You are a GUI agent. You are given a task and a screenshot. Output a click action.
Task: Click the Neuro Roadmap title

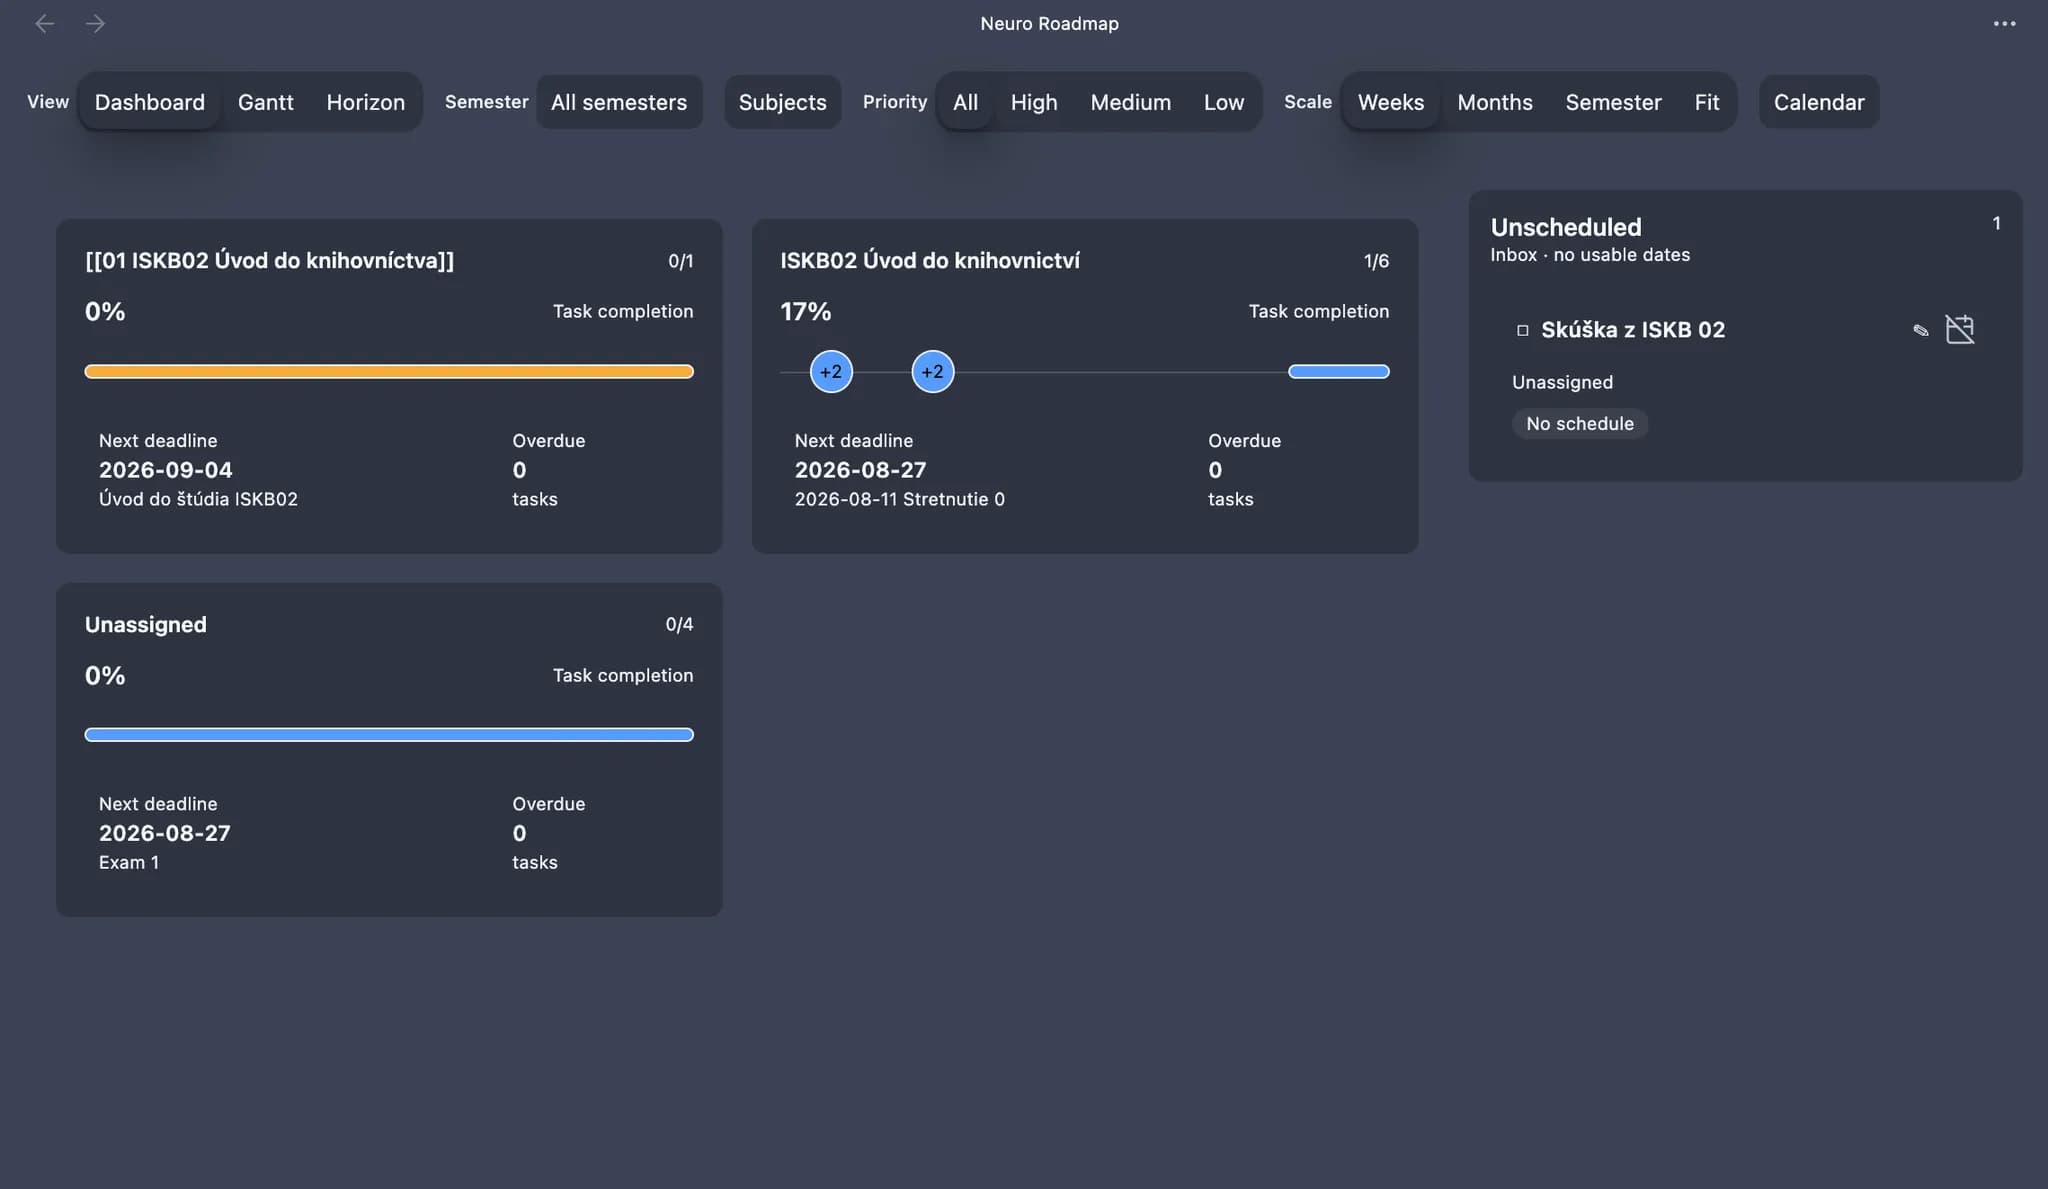[1049, 23]
